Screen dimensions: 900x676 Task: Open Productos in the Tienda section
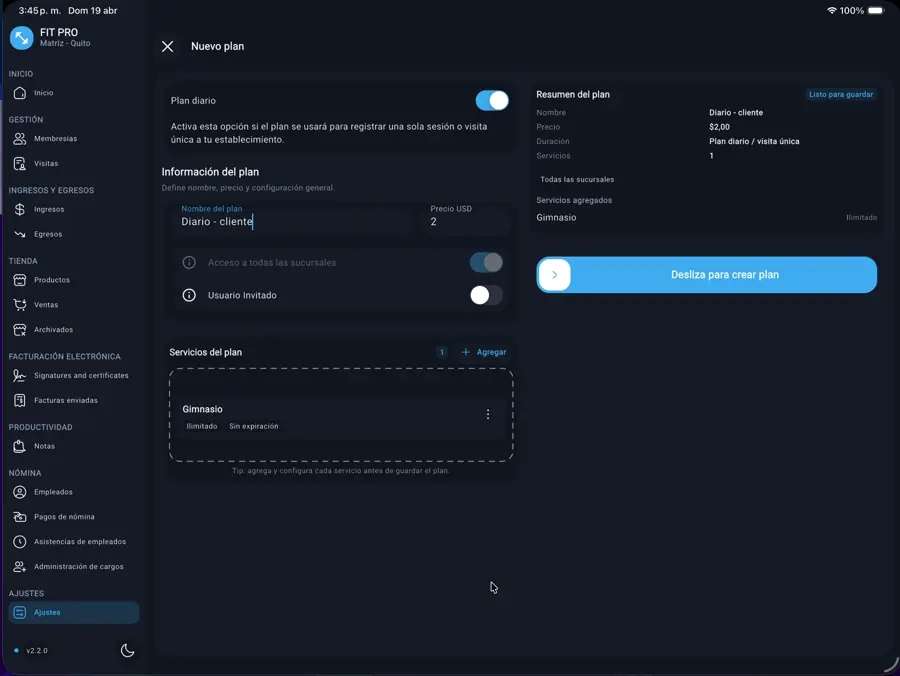(51, 280)
